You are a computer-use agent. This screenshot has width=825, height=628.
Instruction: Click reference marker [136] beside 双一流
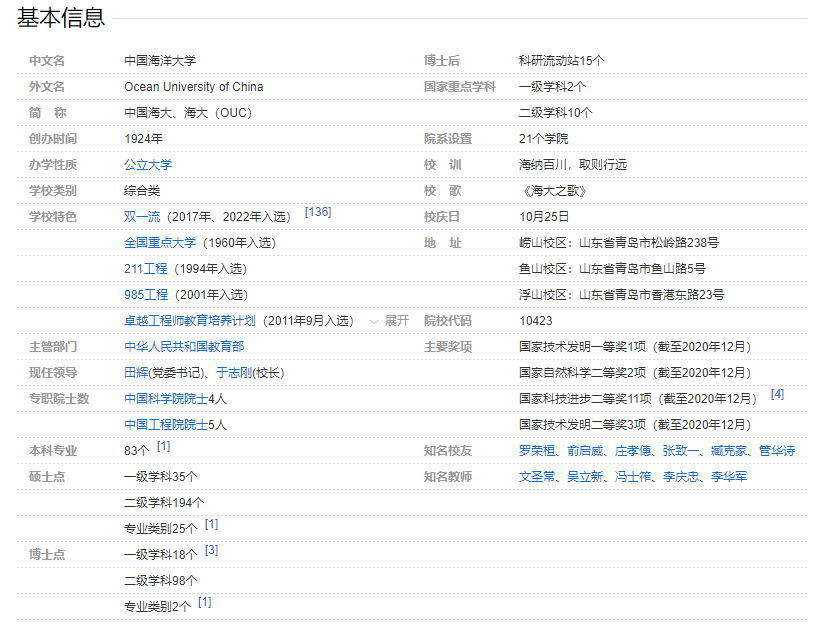[x=318, y=212]
